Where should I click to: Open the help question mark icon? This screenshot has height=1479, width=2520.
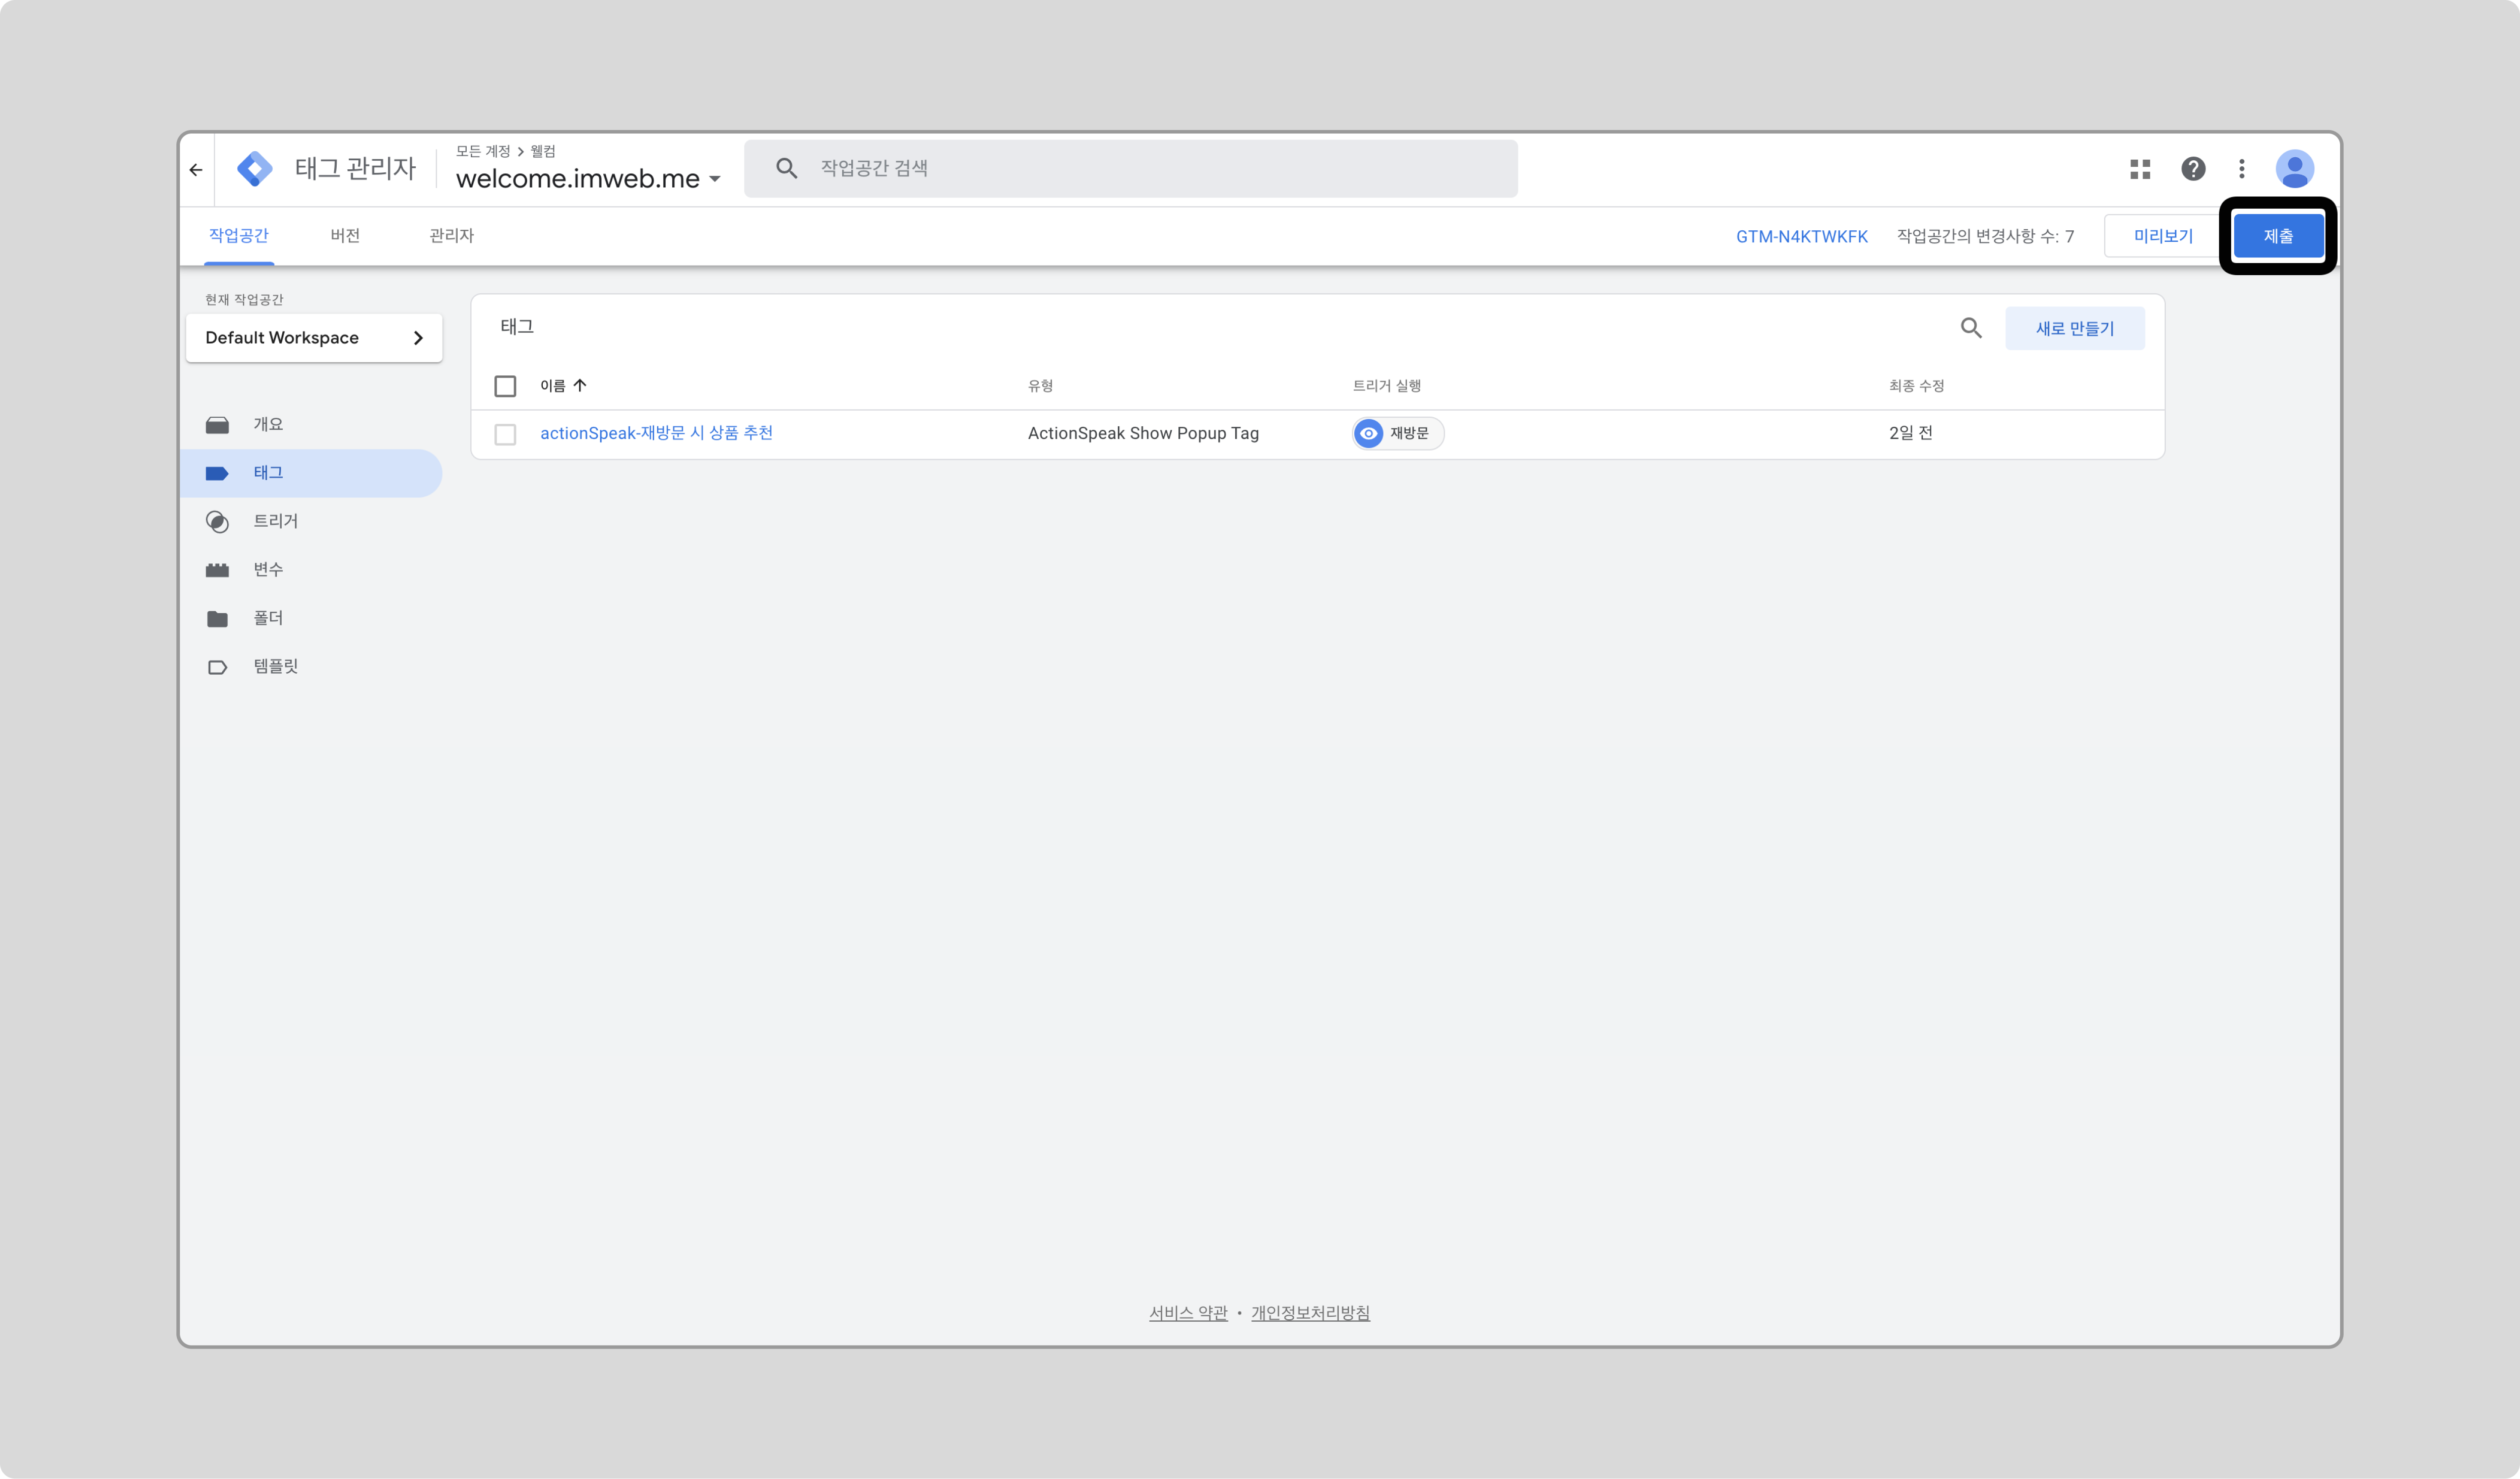click(2193, 169)
